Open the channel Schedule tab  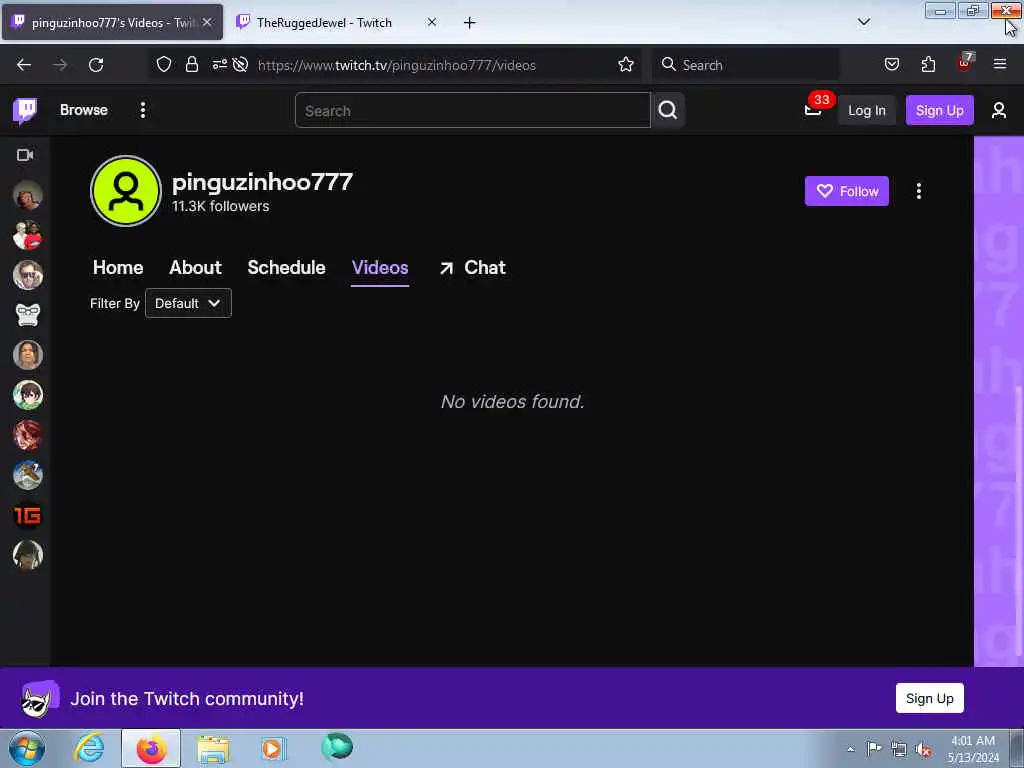286,268
